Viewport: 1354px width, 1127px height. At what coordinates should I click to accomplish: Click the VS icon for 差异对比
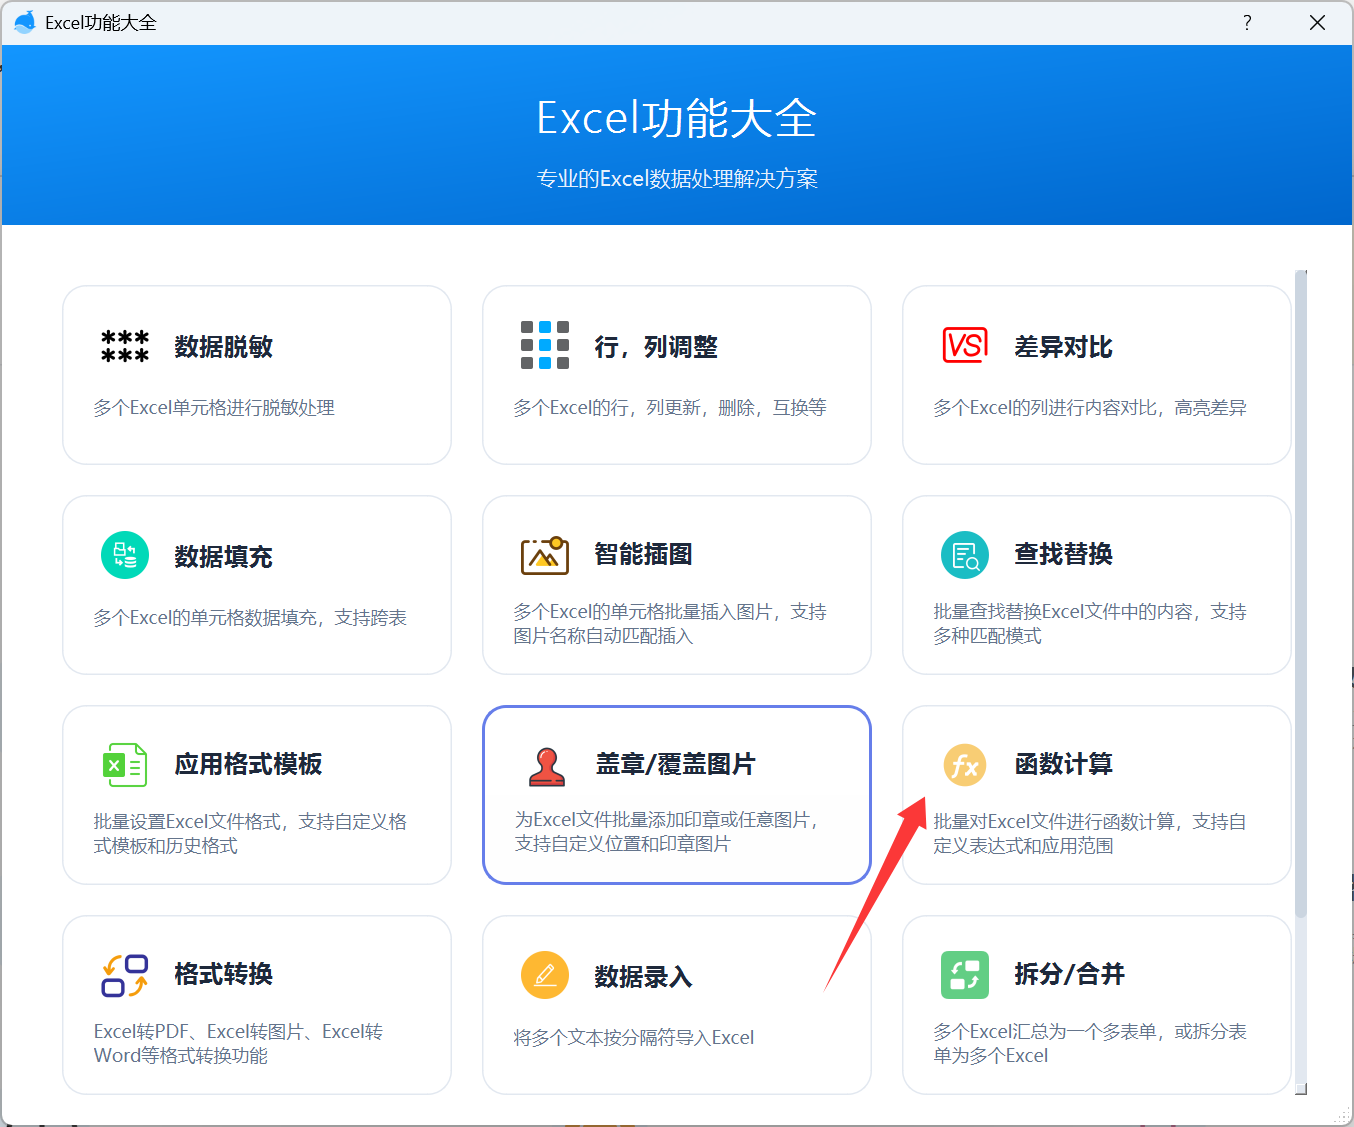tap(965, 345)
